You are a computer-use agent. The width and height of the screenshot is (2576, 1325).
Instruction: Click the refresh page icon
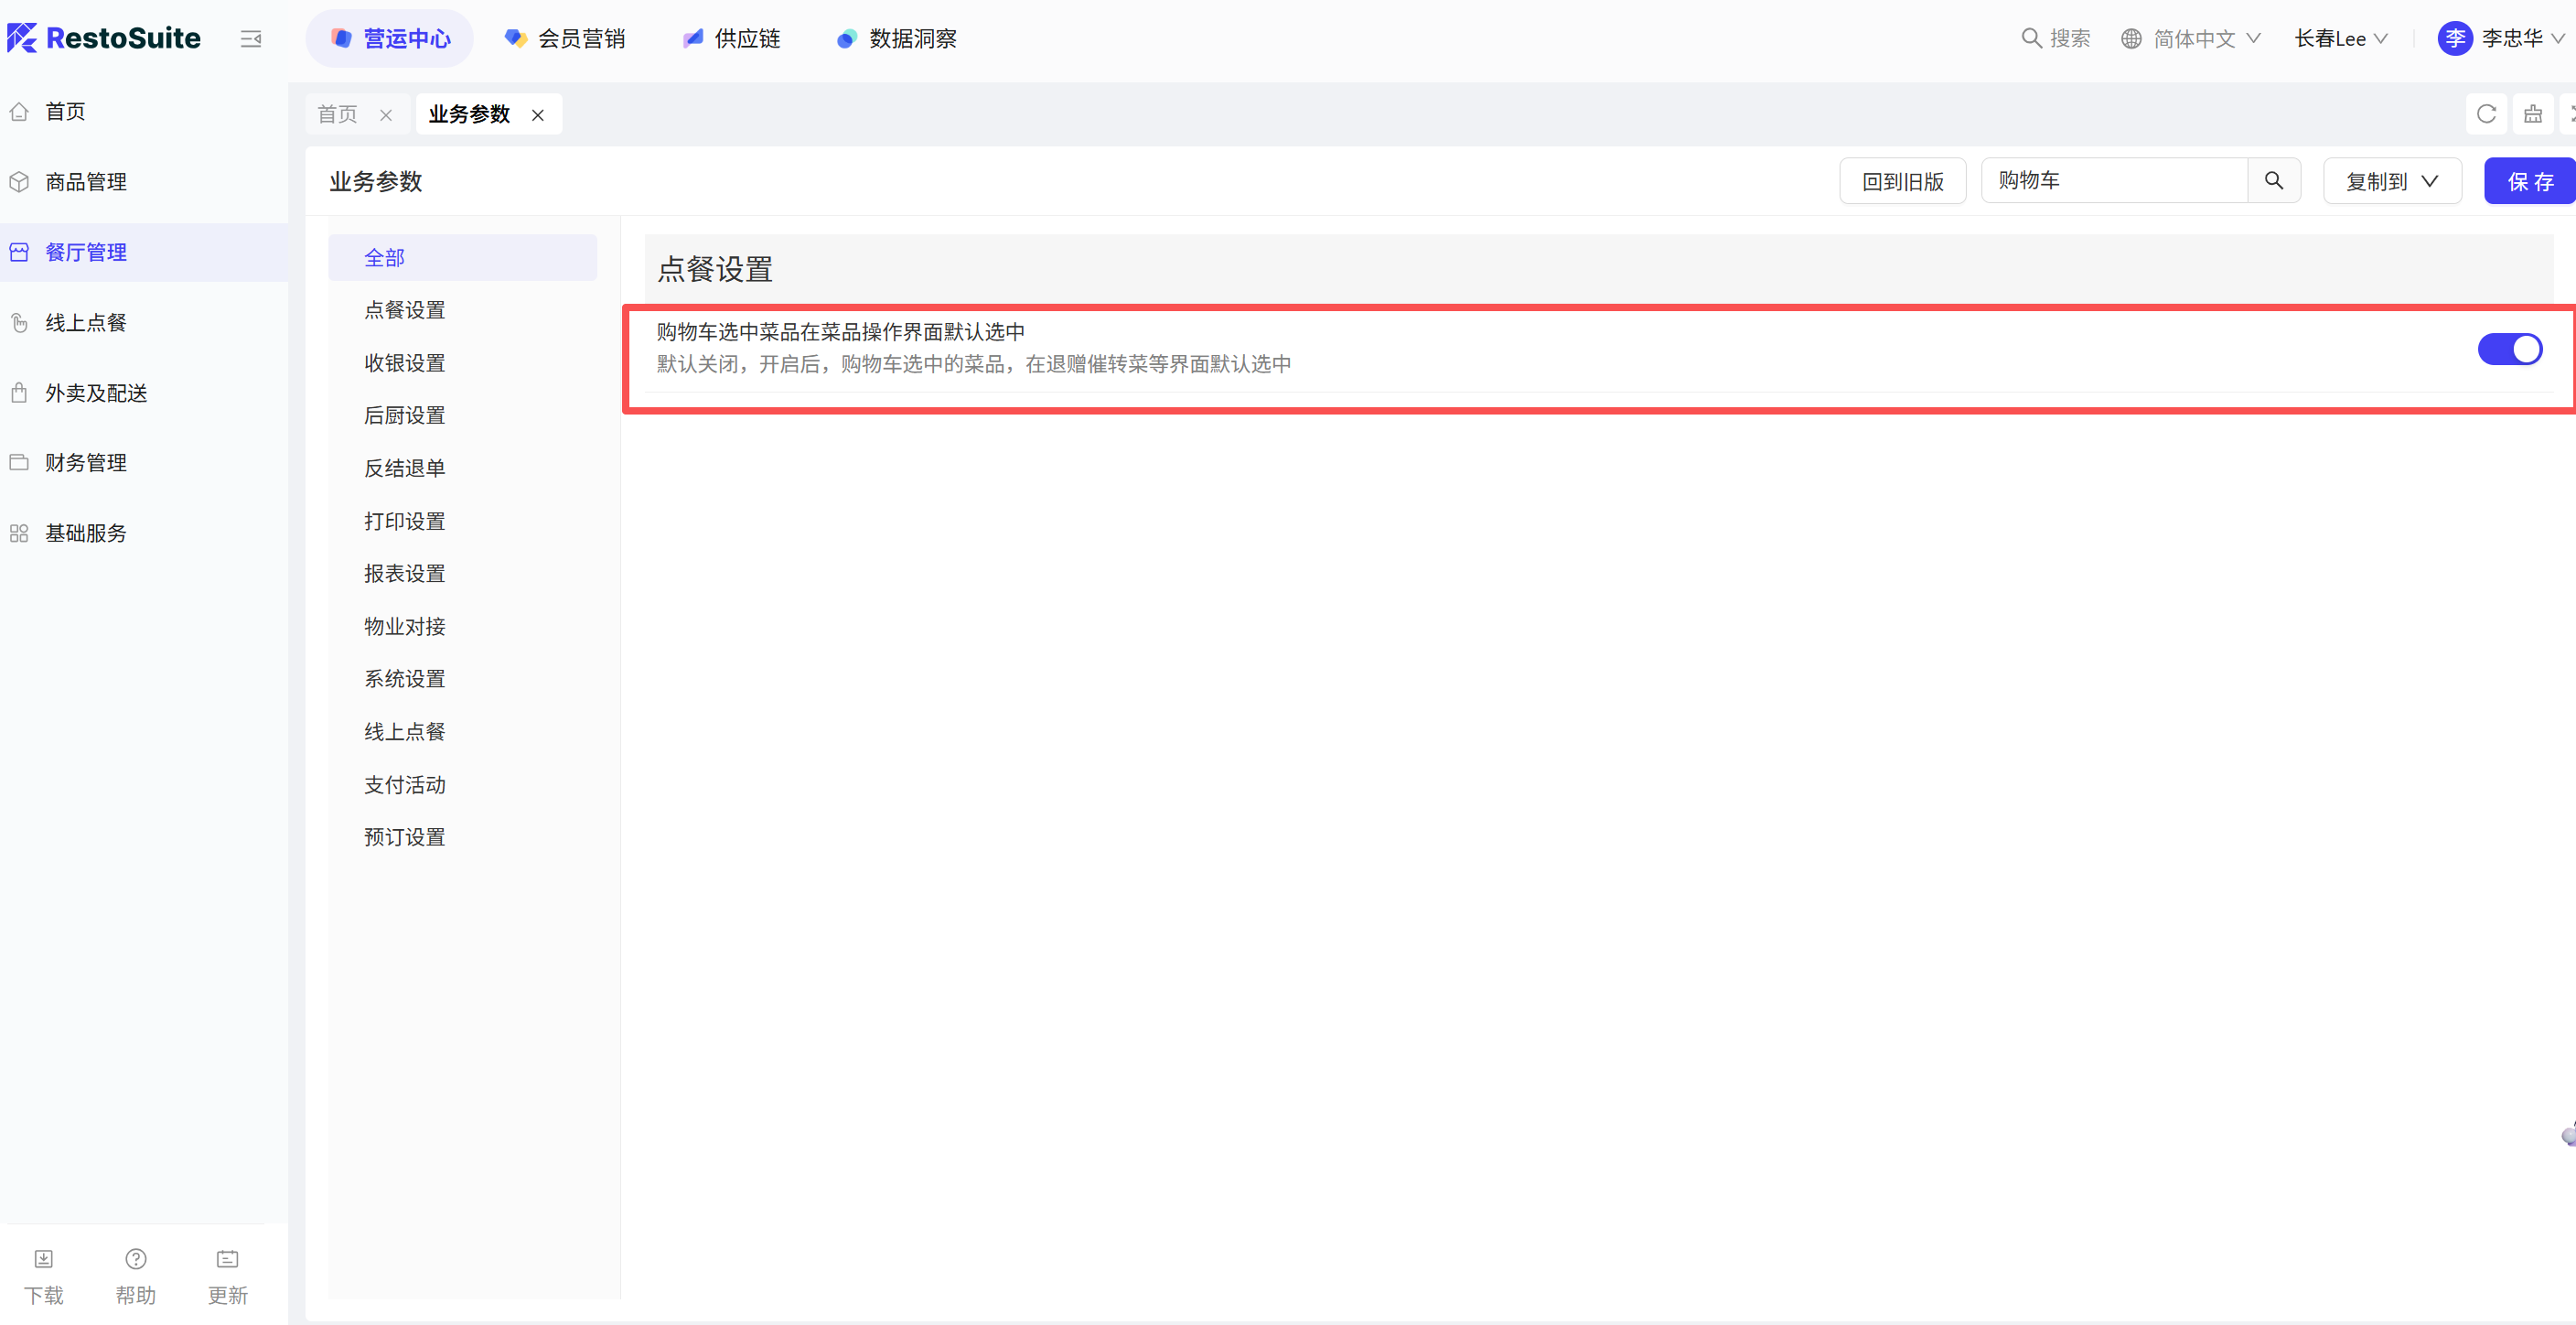[x=2486, y=114]
